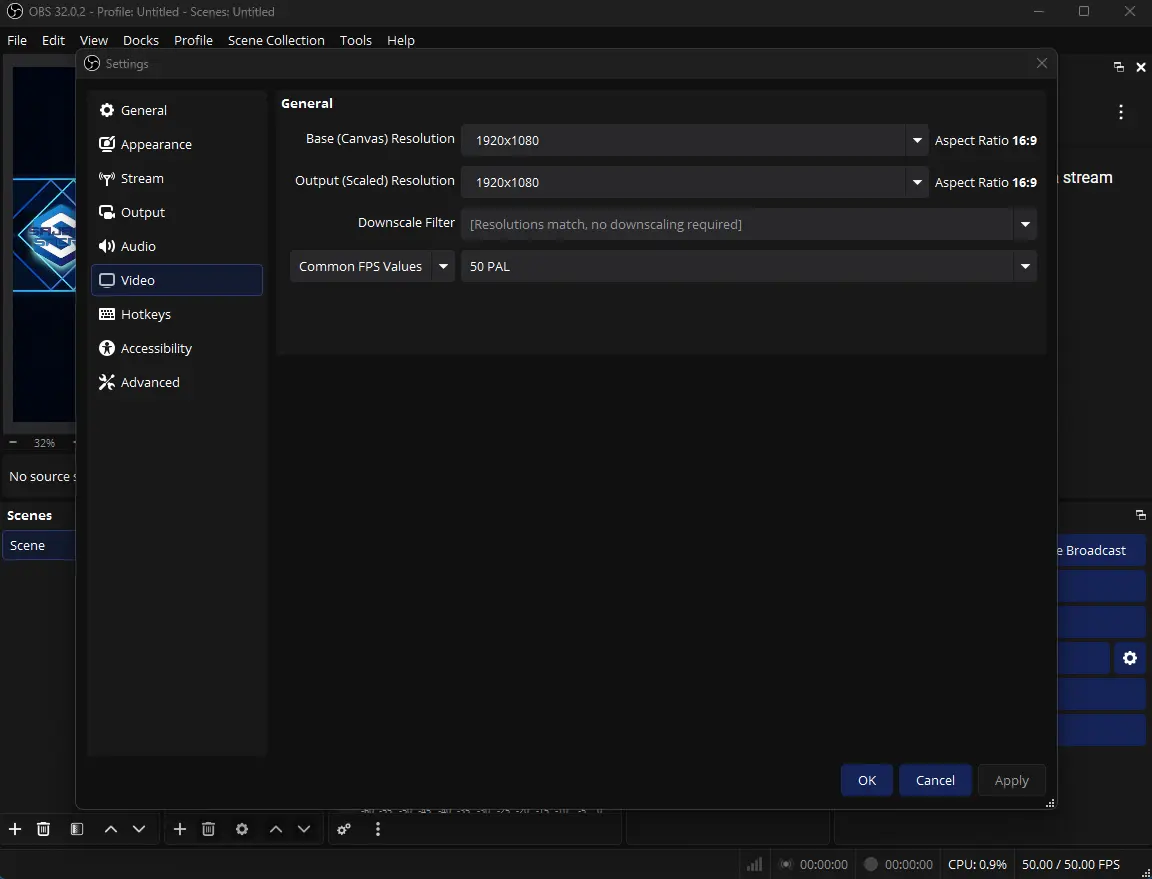Remove the selected scene using its trash icon
This screenshot has width=1152, height=879.
(44, 829)
